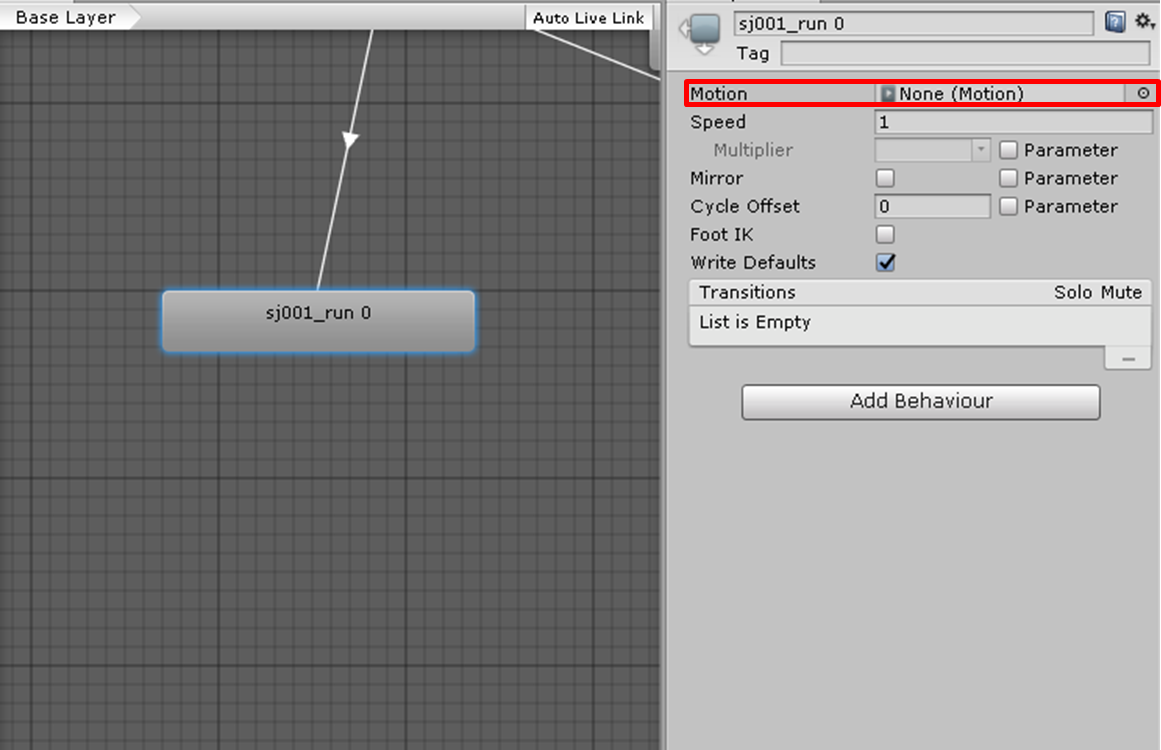1161x750 pixels.
Task: Toggle the Foot IK checkbox
Action: [x=885, y=235]
